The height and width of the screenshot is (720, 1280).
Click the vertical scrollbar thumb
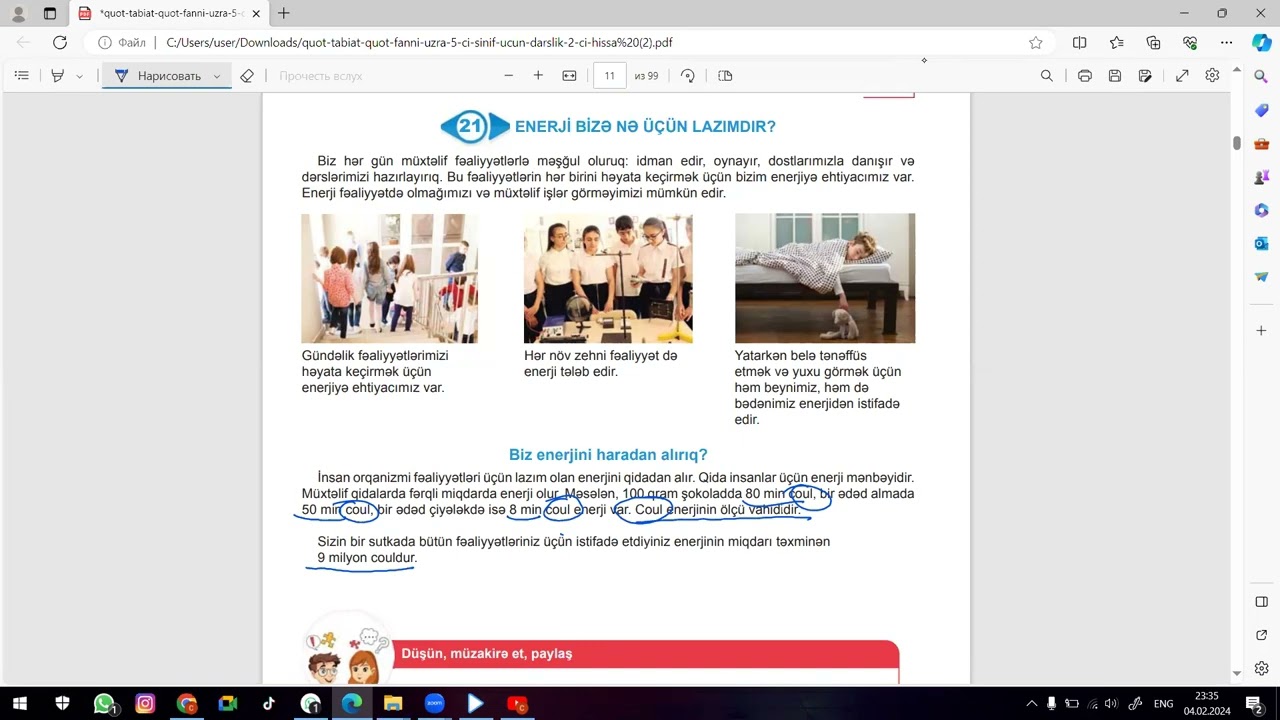click(1237, 143)
